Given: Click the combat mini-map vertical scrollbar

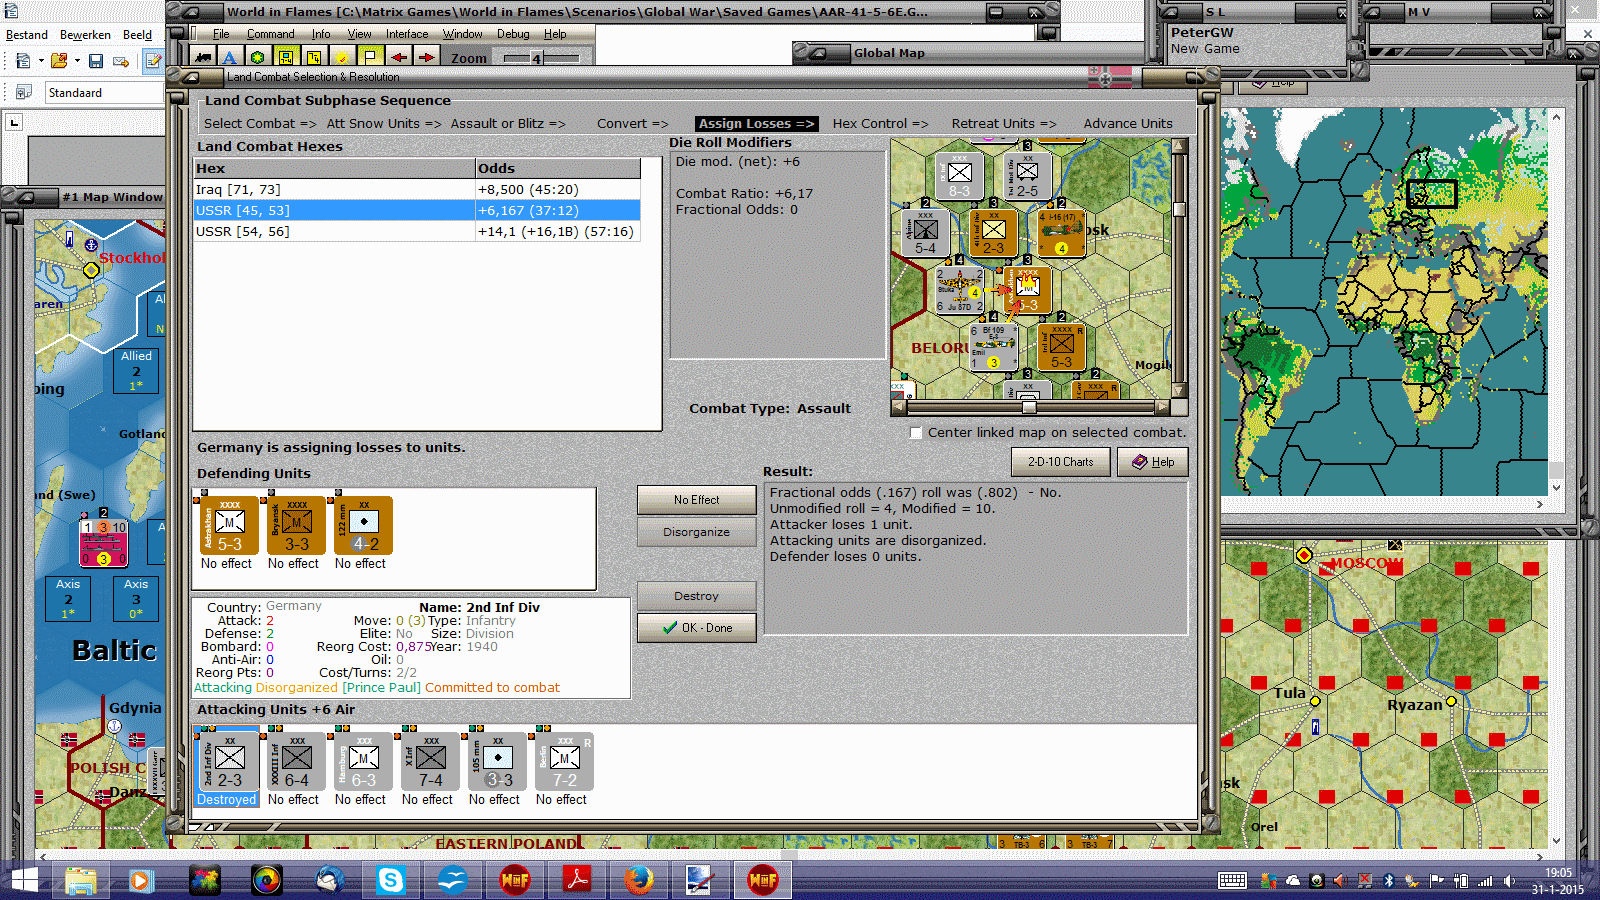Looking at the screenshot, I should [1180, 268].
